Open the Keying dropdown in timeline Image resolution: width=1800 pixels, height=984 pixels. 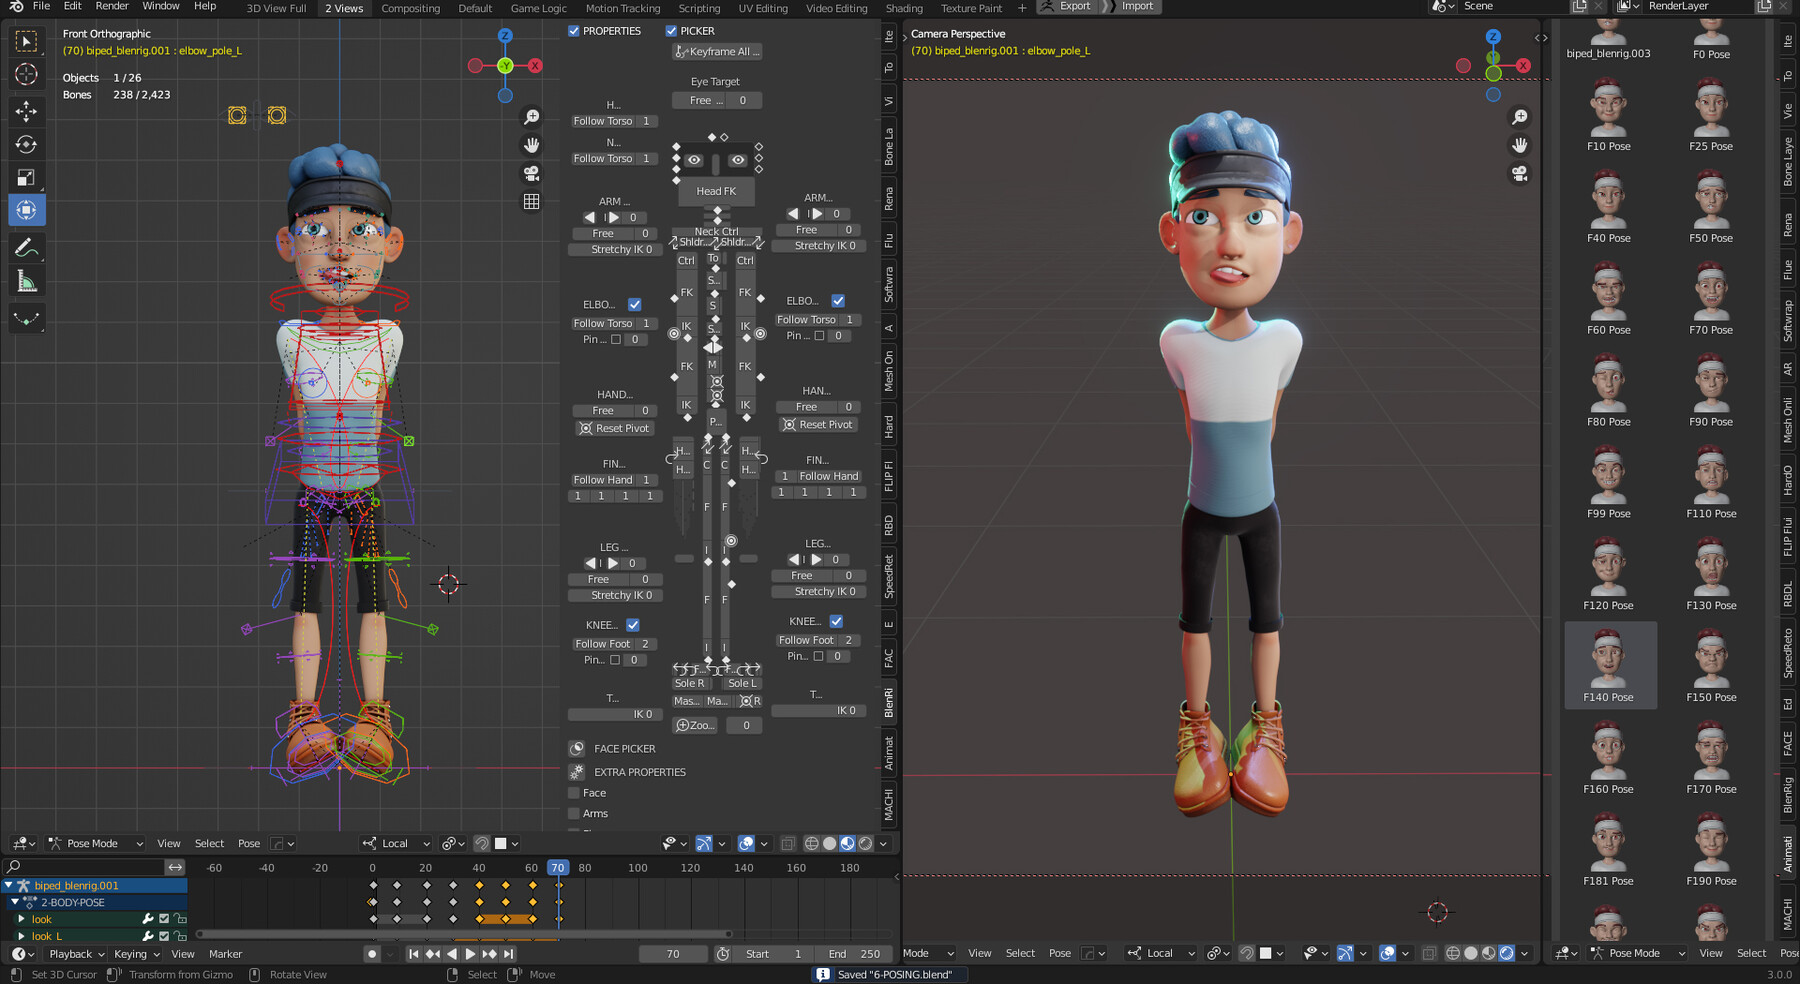point(137,954)
